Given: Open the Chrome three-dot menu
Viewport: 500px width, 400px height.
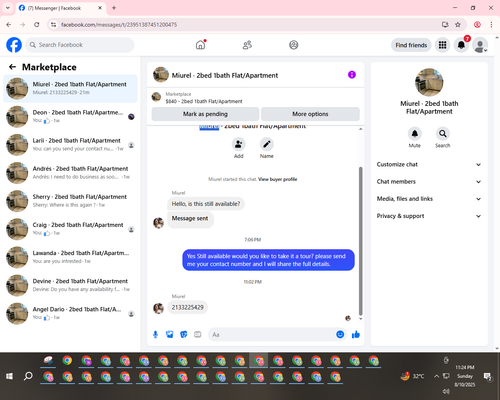Looking at the screenshot, I should click(x=491, y=24).
